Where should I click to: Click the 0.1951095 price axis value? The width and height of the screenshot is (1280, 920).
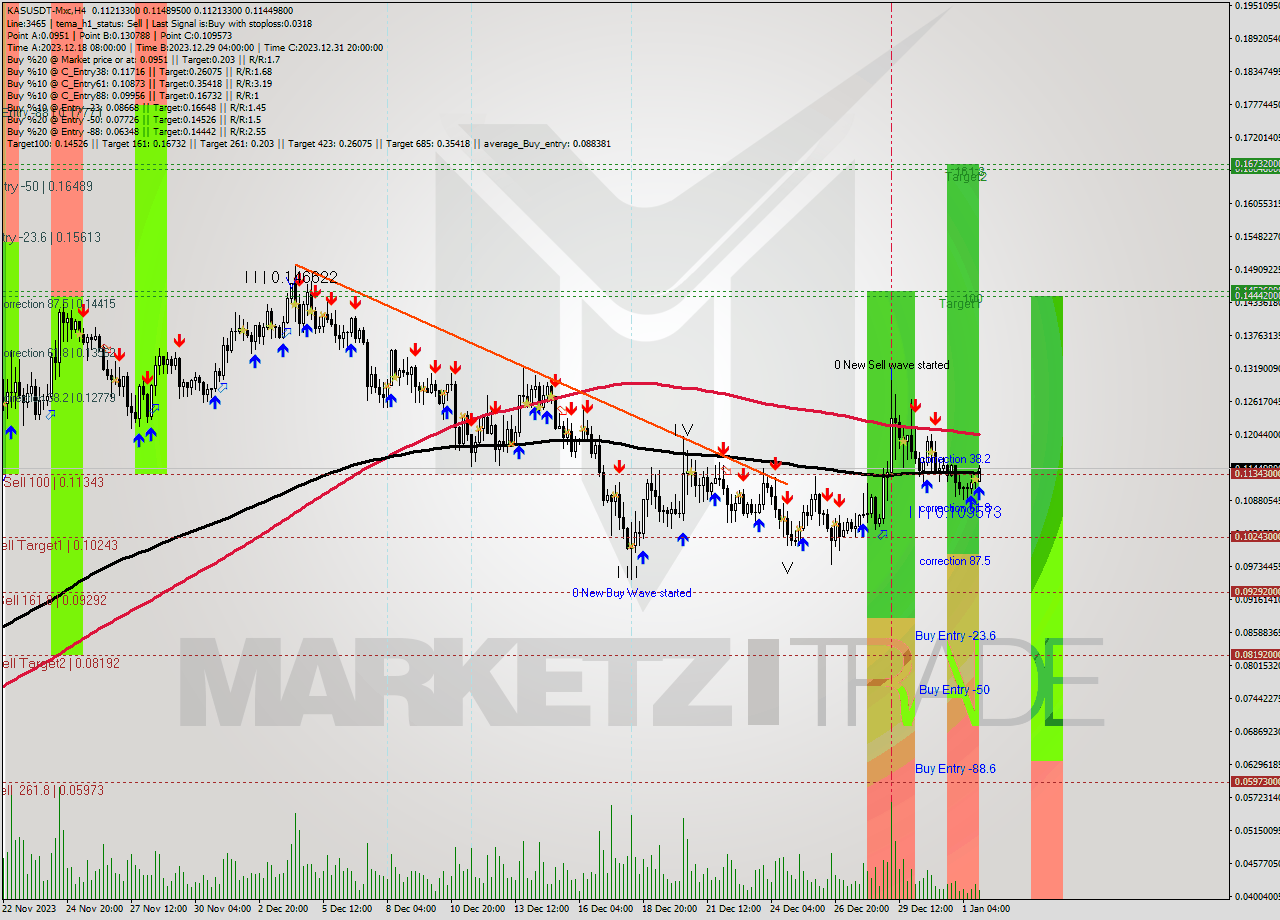(1257, 6)
